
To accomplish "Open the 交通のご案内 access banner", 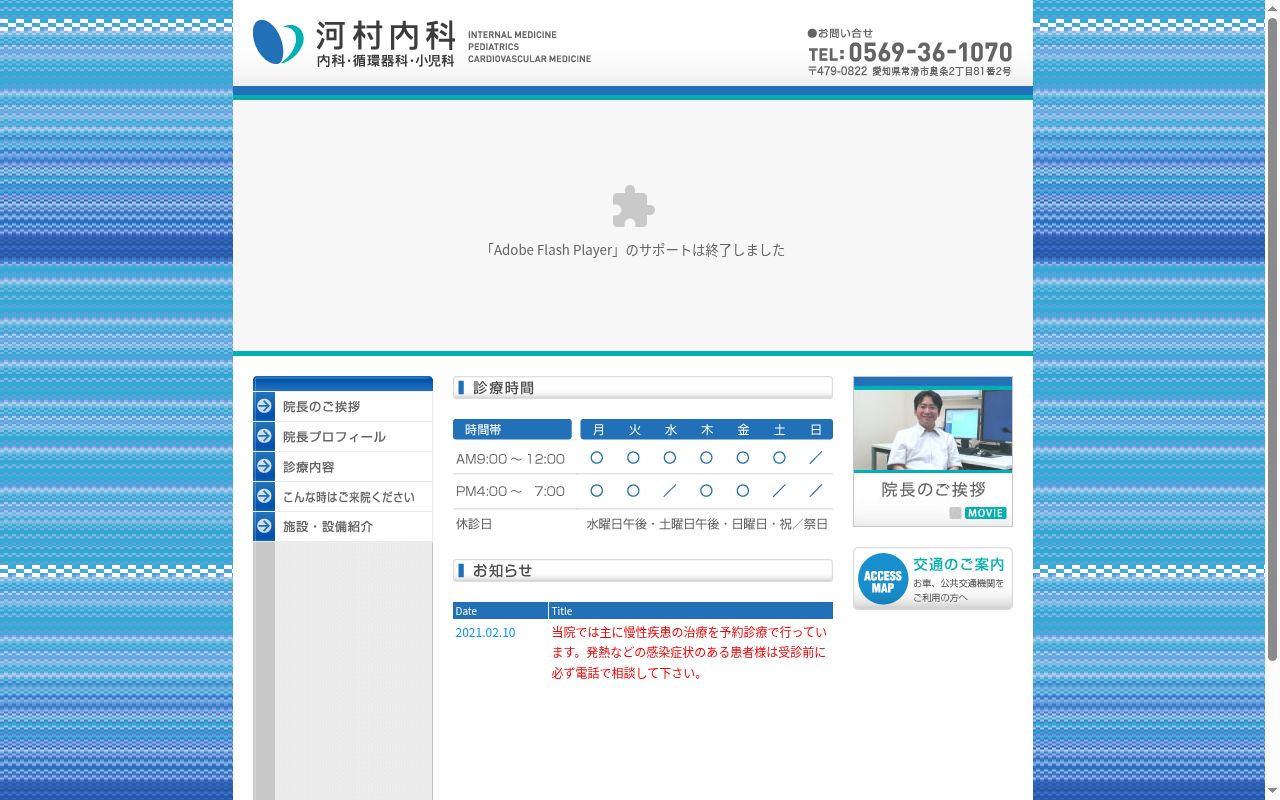I will tap(933, 579).
